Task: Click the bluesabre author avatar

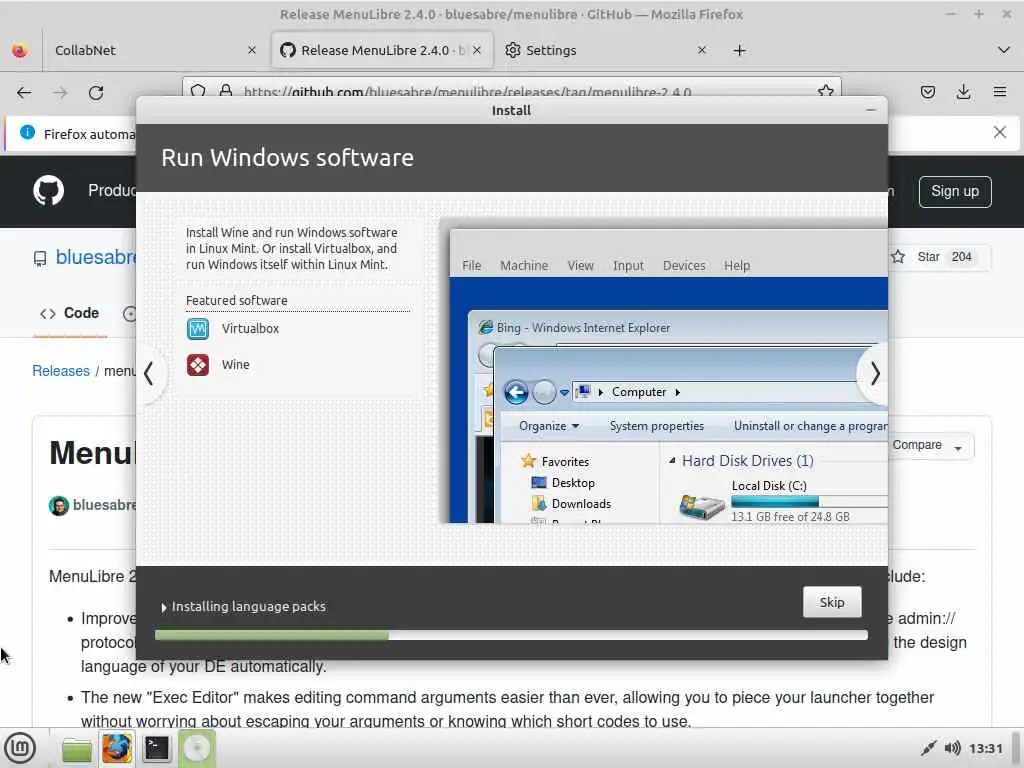Action: pyautogui.click(x=59, y=505)
